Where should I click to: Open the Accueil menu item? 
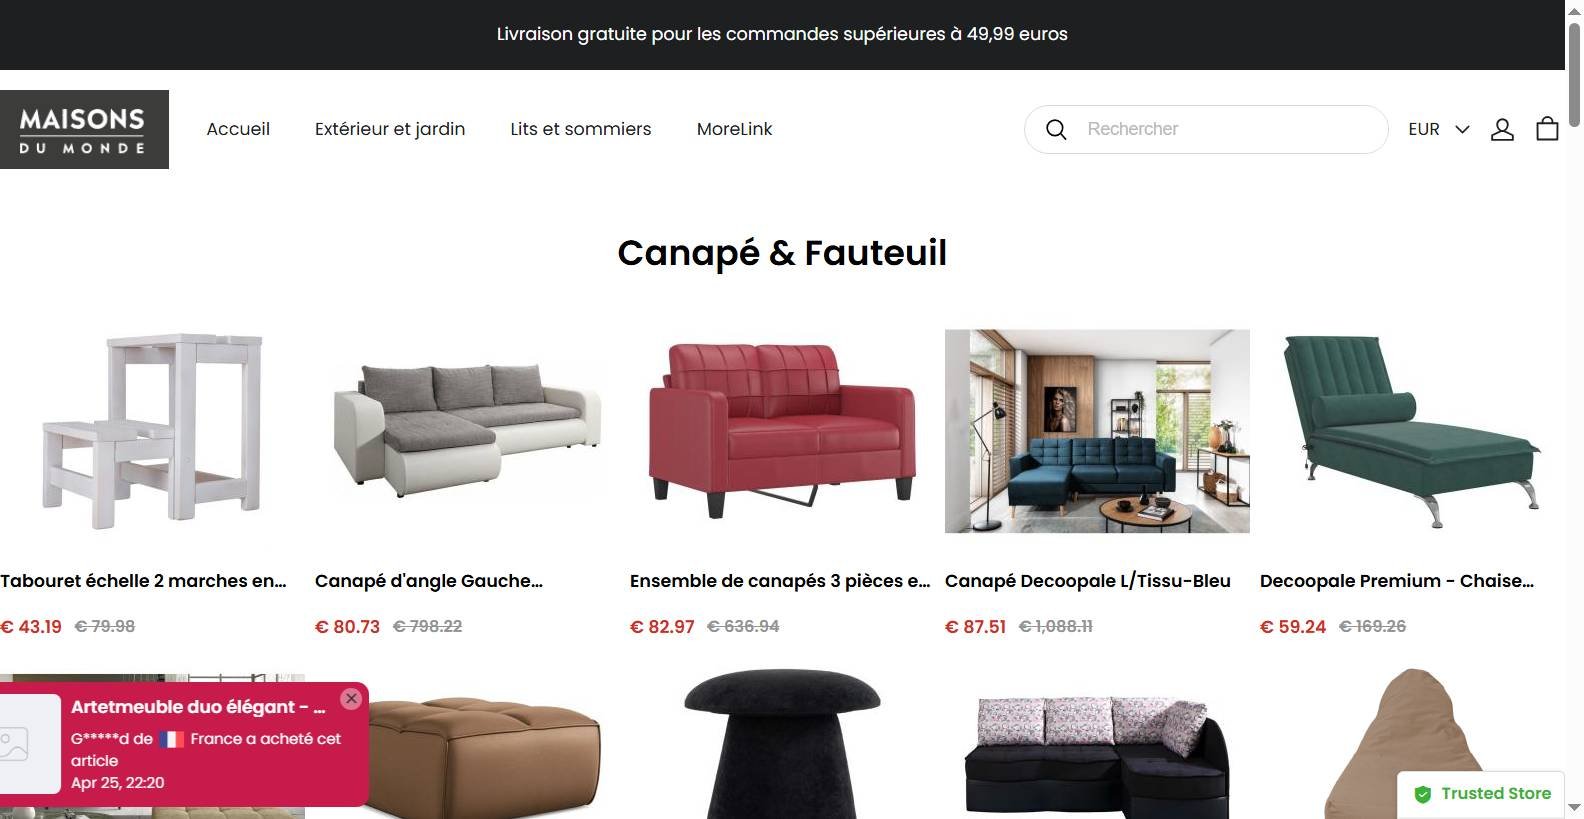[238, 129]
